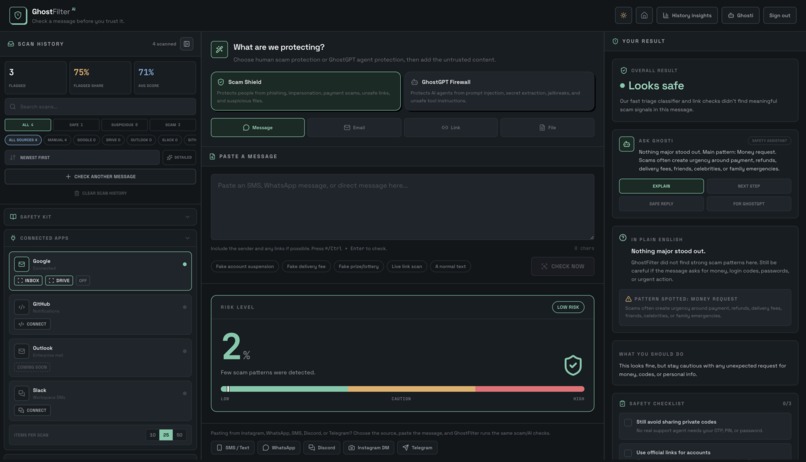Click the shield checkmark icon in risk card
This screenshot has width=806, height=462.
pyautogui.click(x=573, y=365)
